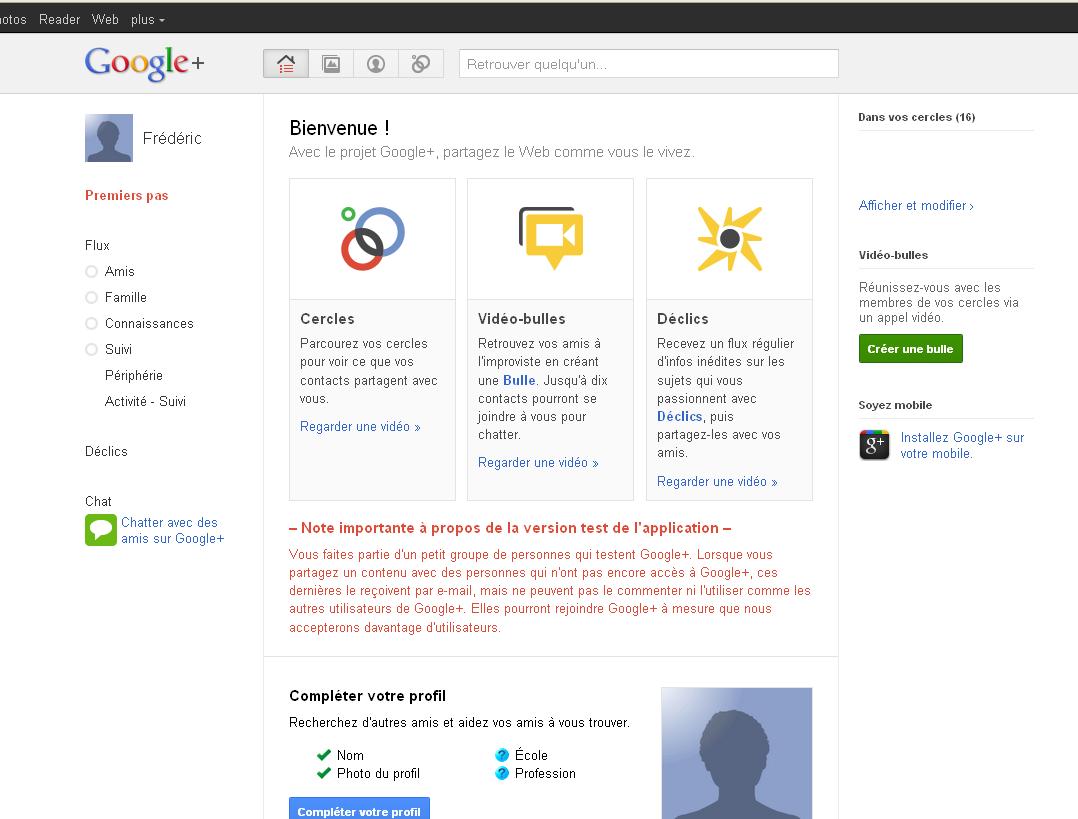The height and width of the screenshot is (819, 1078).
Task: Click the green checkmark beside Nom
Action: 324,755
